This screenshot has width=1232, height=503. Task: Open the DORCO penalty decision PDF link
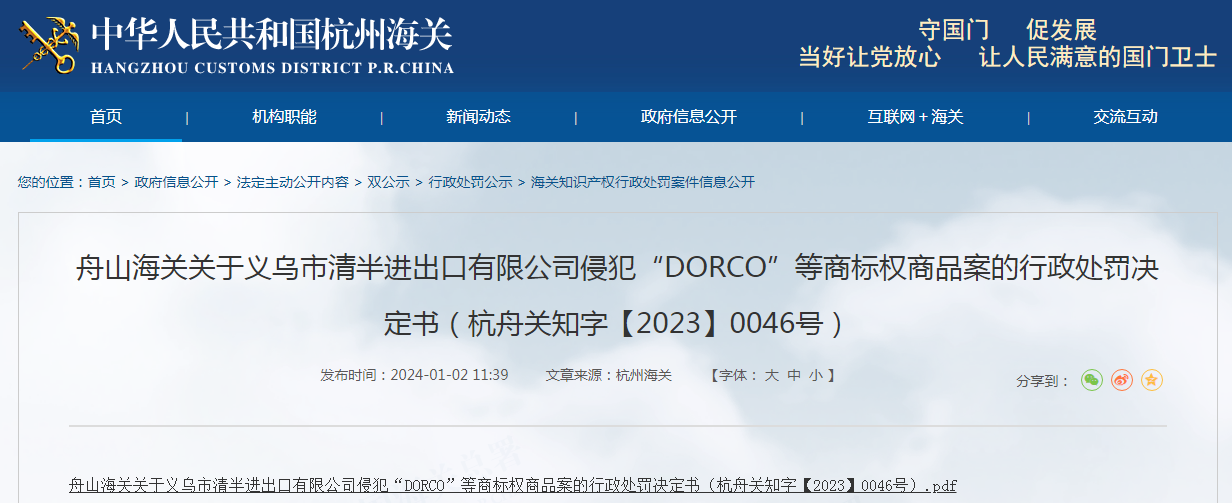pos(512,486)
